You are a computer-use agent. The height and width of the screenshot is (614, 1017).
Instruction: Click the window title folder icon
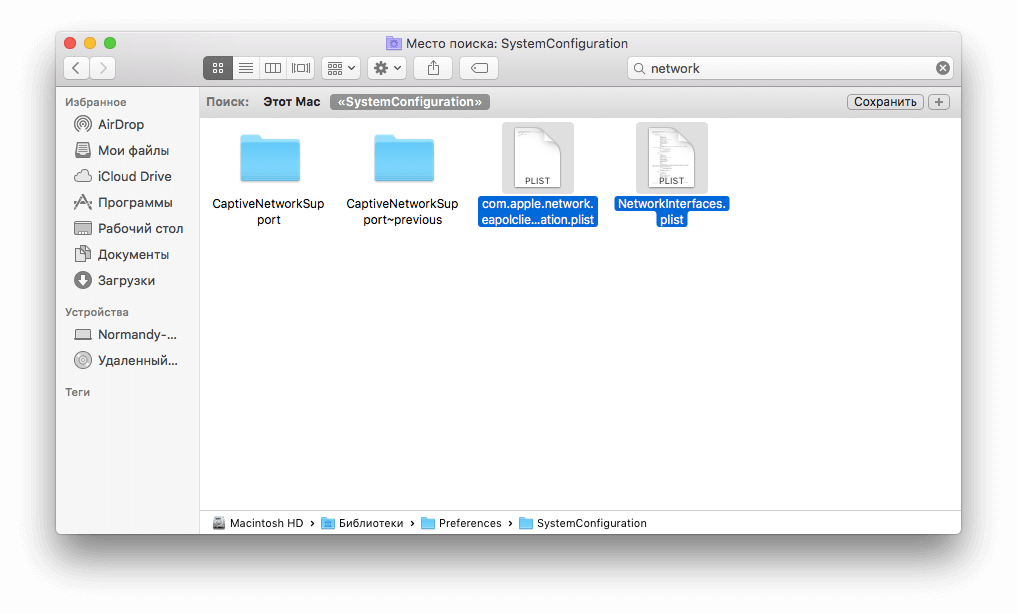(394, 43)
